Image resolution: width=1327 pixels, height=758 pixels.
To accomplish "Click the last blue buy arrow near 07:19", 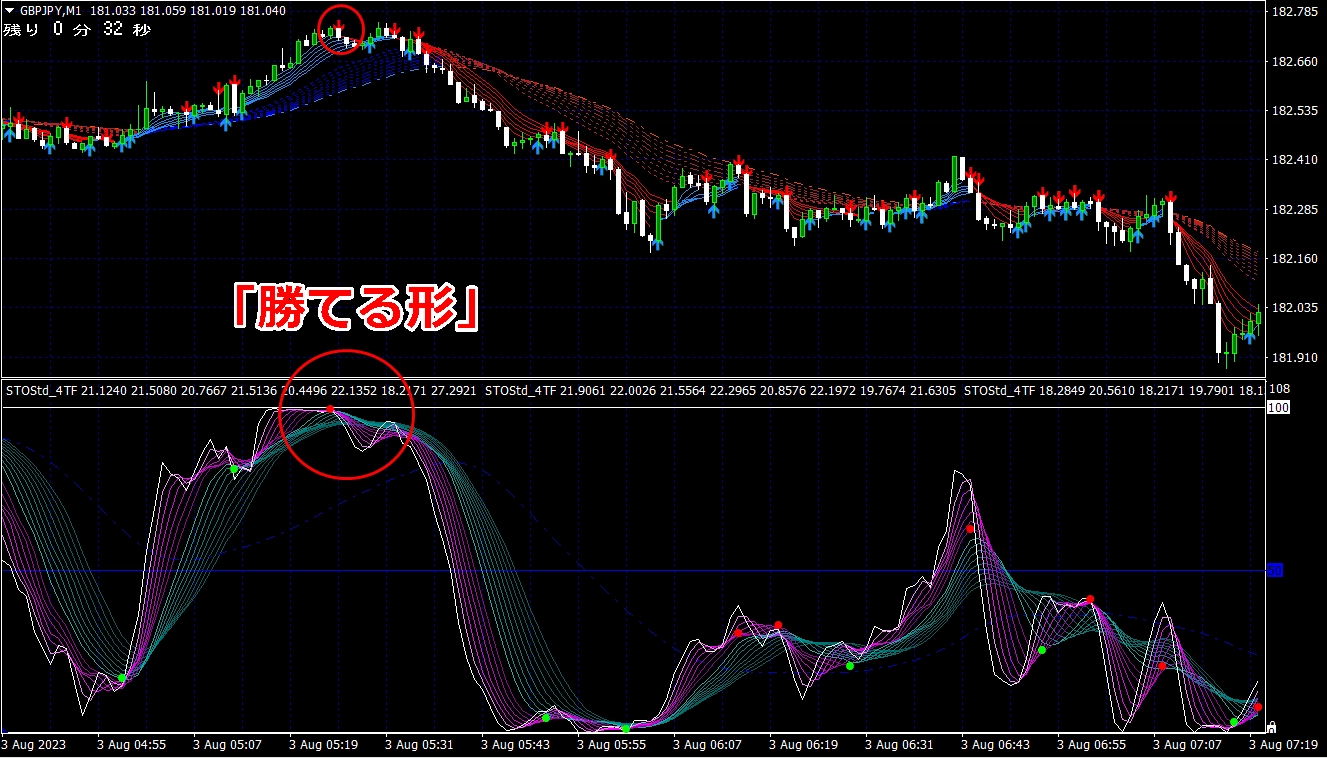I will coord(1249,337).
